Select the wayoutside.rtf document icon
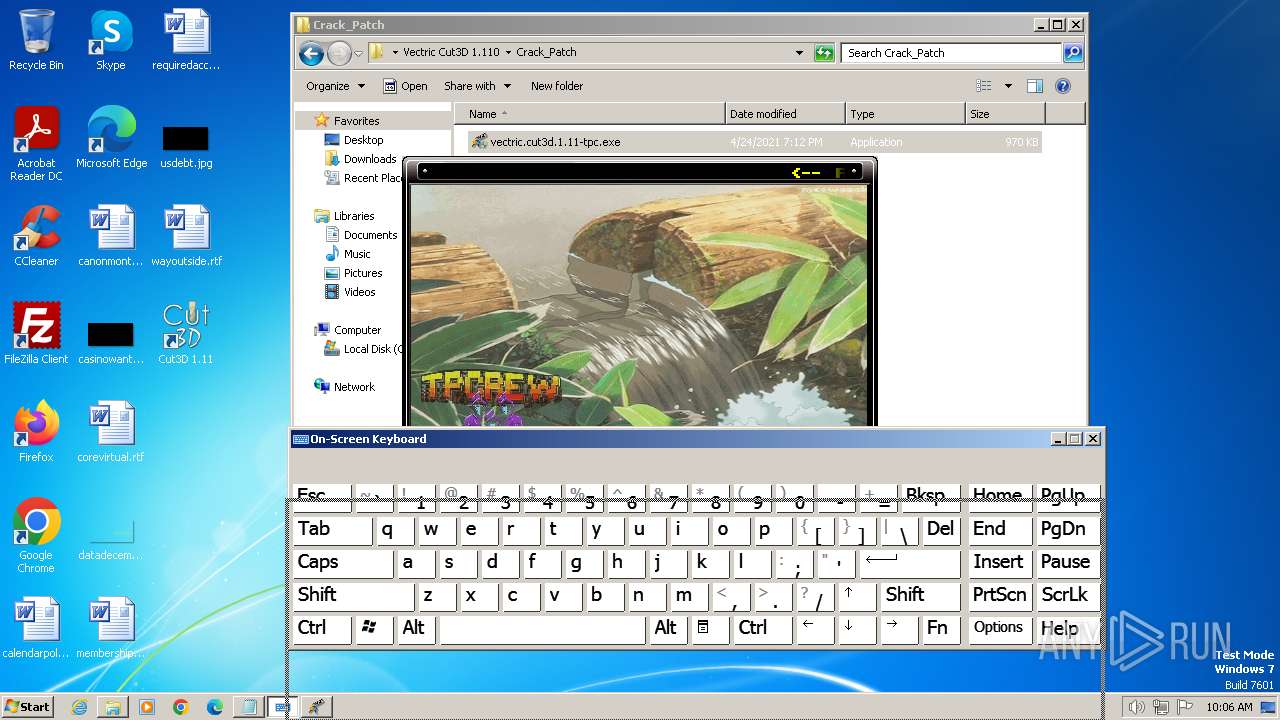1280x720 pixels. (x=186, y=236)
